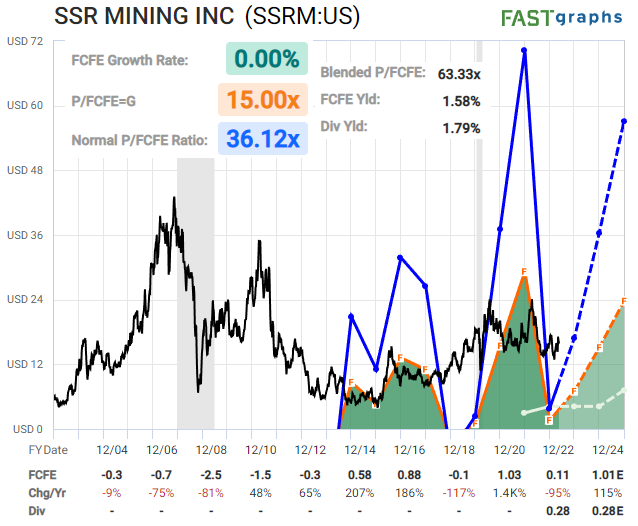Click the Chg/Yr value -81%
The image size is (638, 526).
tap(211, 493)
